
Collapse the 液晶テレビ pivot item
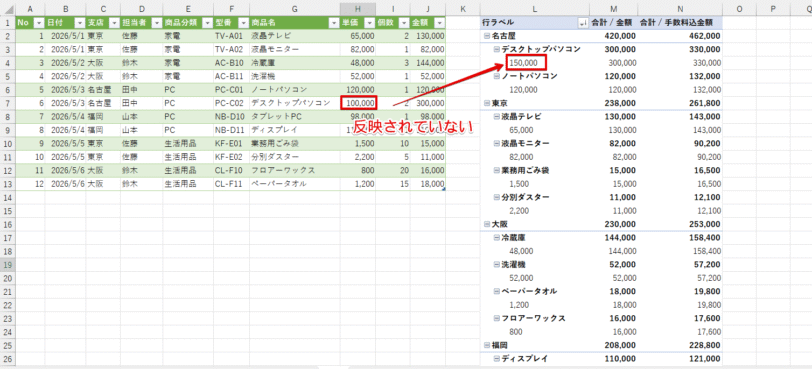pos(497,116)
